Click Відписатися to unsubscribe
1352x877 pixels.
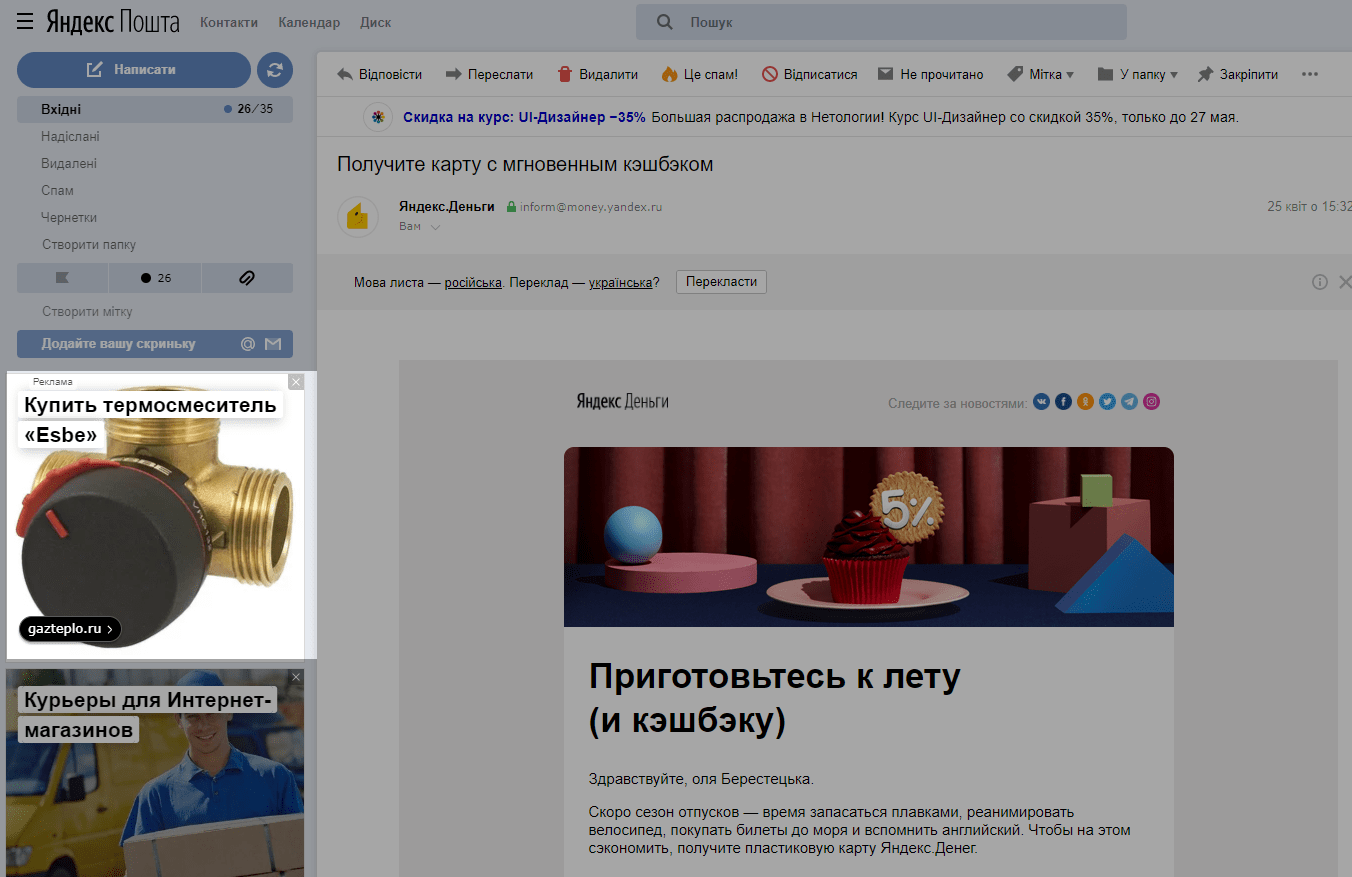pyautogui.click(x=809, y=74)
